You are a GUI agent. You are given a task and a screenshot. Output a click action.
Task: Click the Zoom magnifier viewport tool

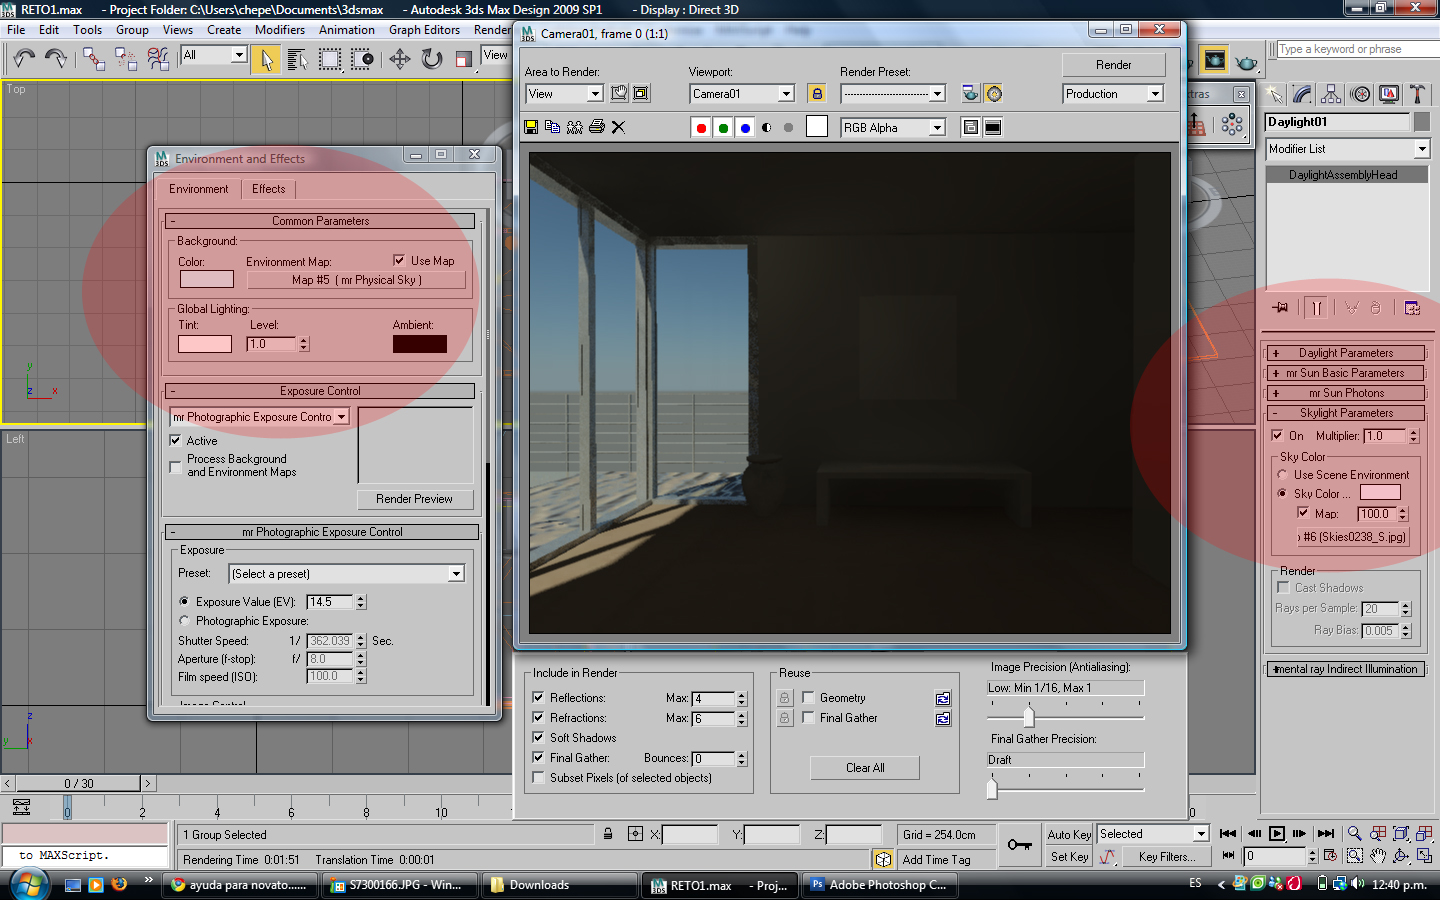coord(1354,833)
